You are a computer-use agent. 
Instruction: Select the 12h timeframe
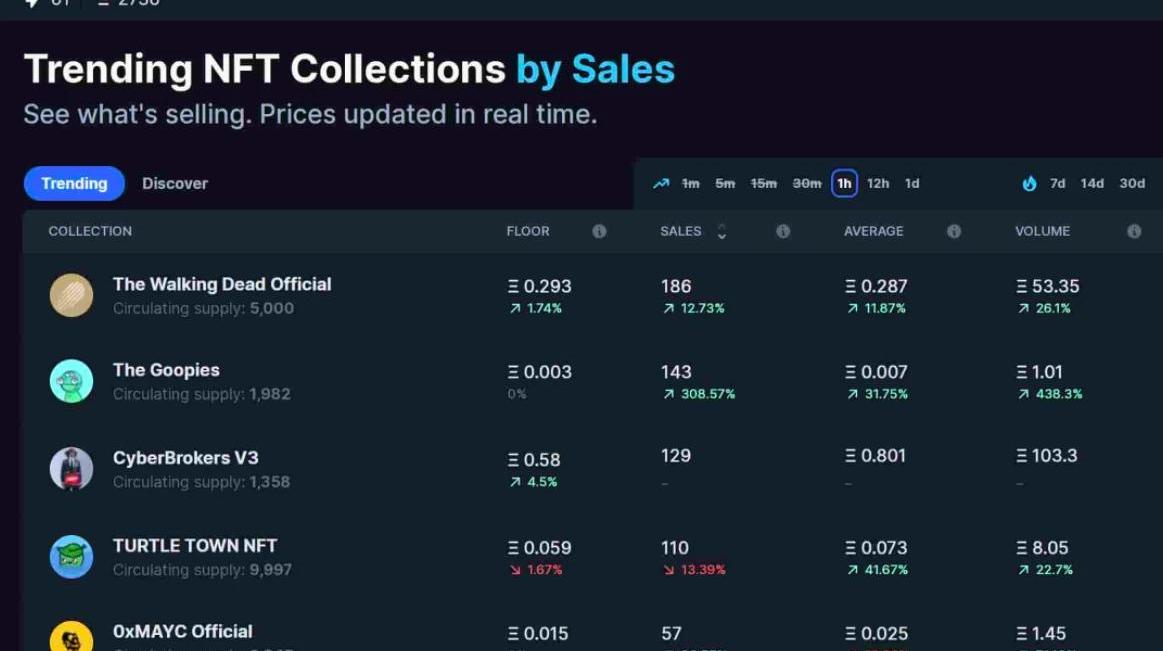point(878,184)
